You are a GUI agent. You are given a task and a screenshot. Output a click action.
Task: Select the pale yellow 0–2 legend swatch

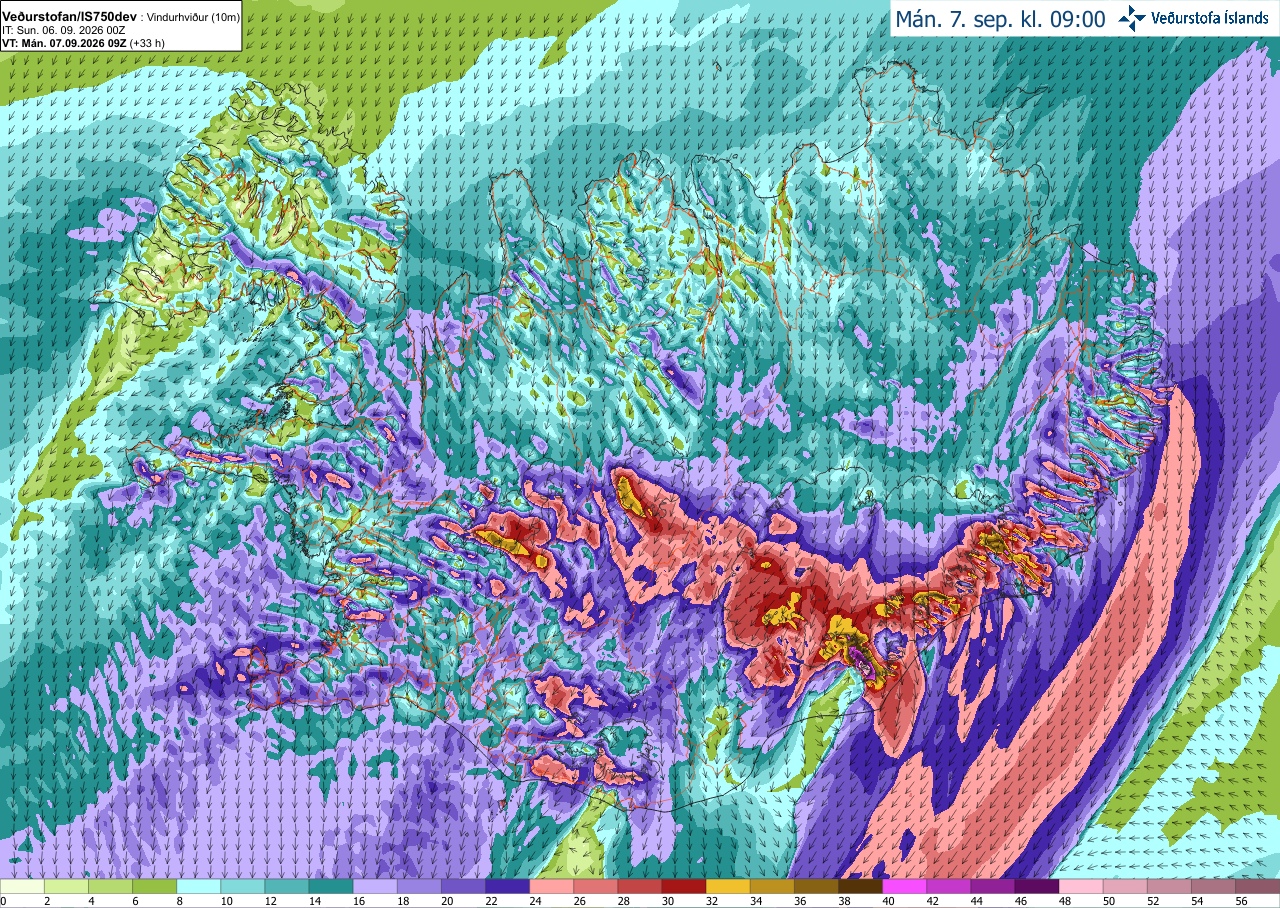pyautogui.click(x=22, y=886)
